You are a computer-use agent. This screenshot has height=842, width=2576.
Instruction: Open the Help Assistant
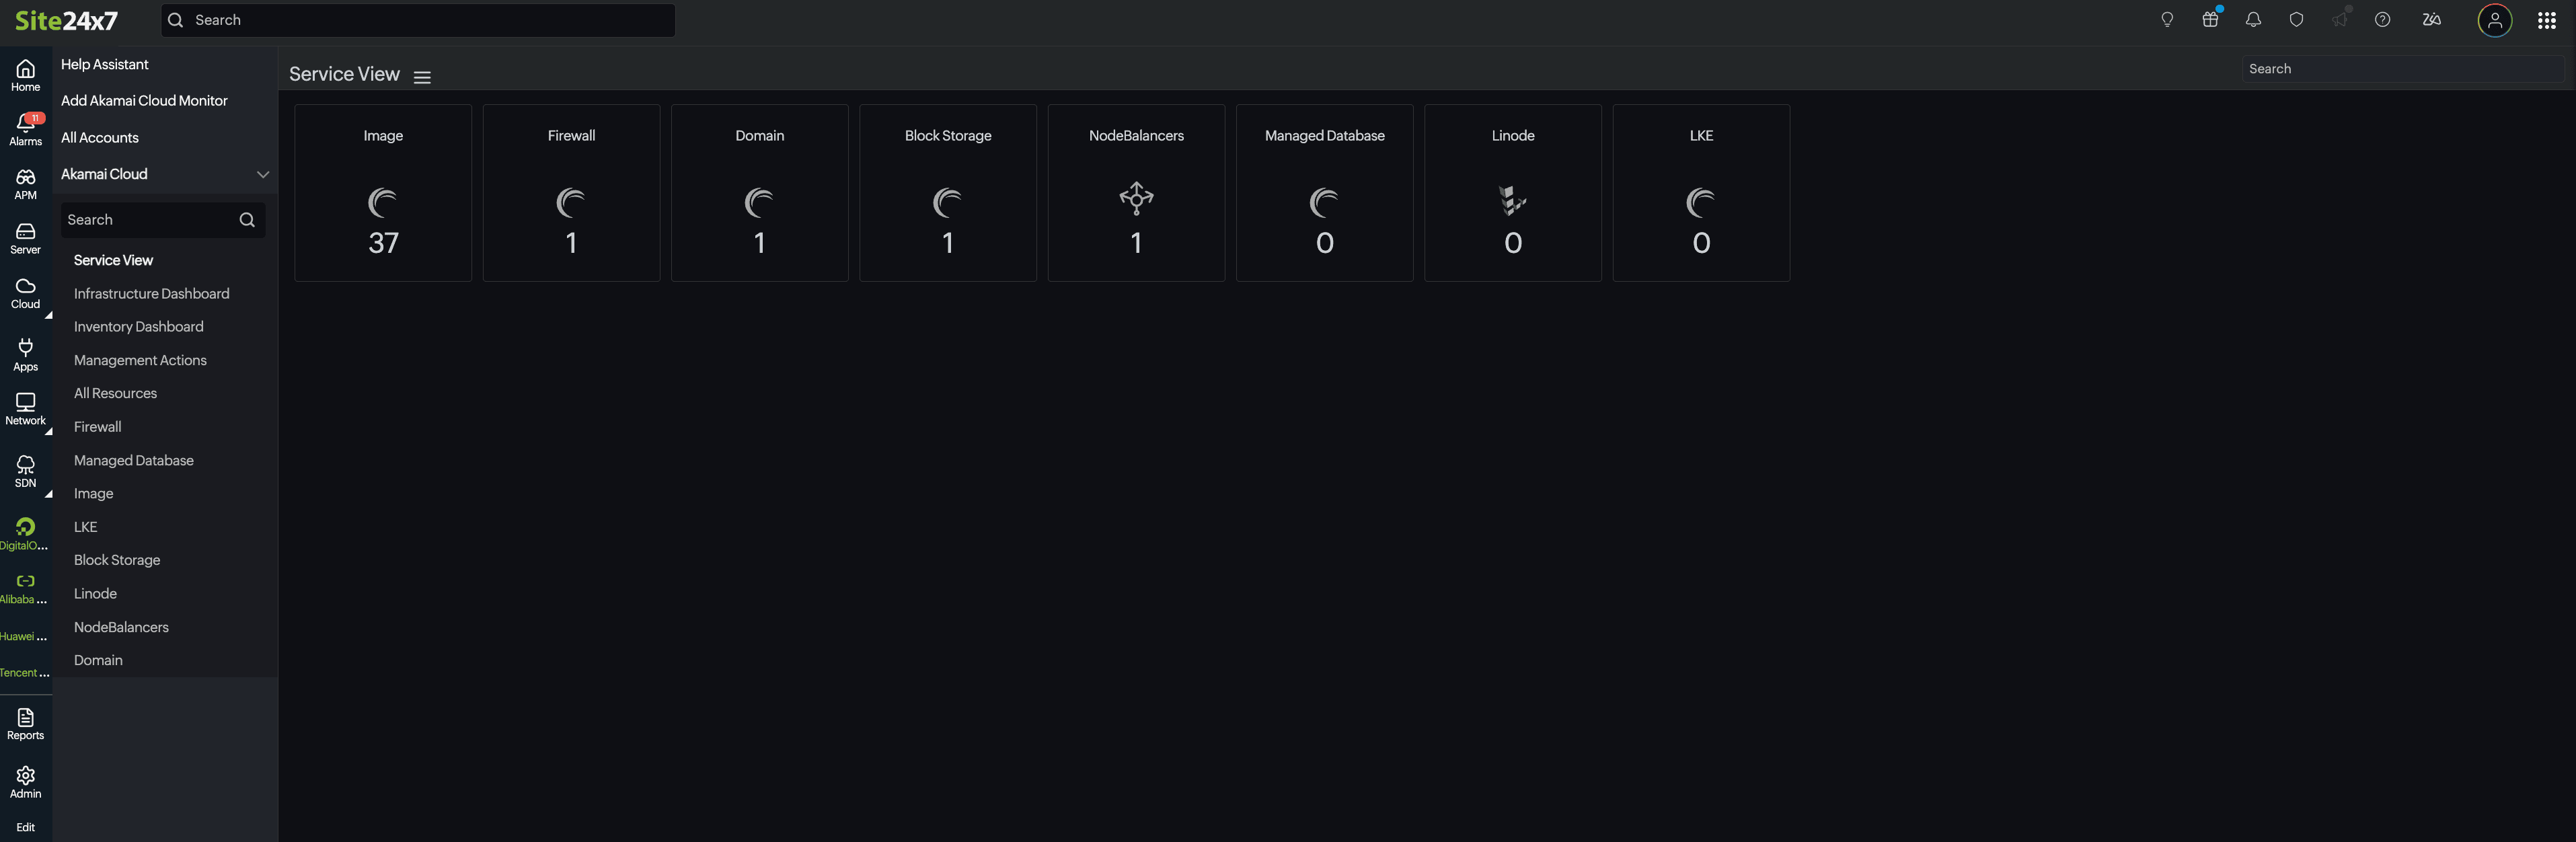pos(104,64)
